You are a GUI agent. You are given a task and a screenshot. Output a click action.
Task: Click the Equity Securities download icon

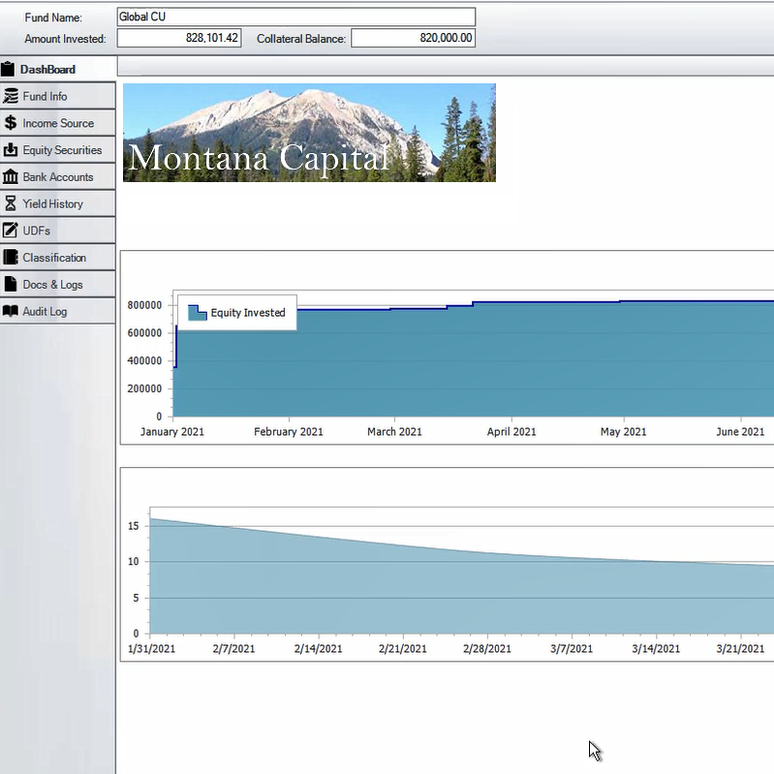[x=11, y=150]
